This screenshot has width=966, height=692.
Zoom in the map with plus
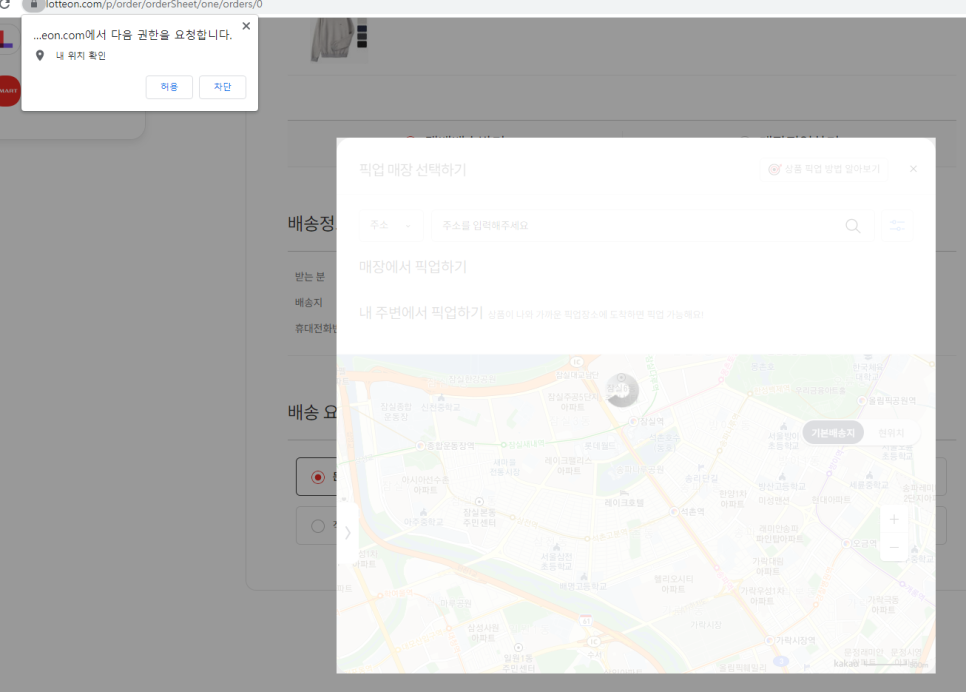(894, 519)
